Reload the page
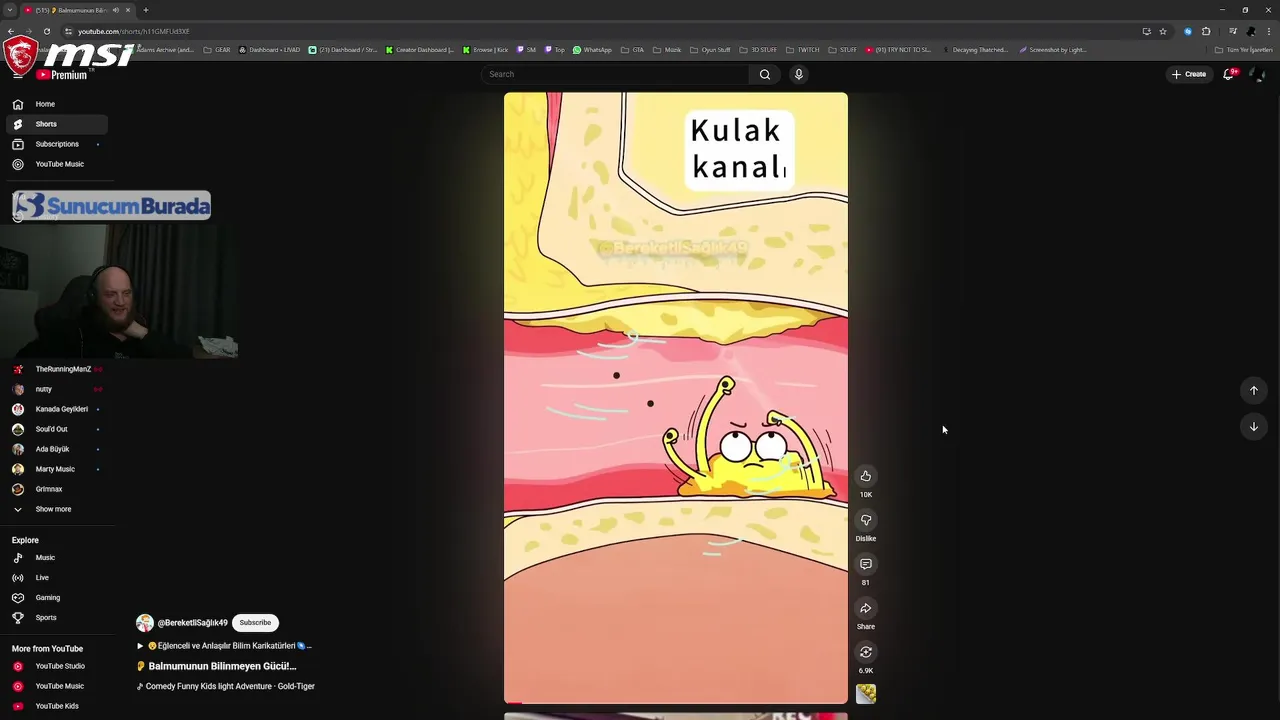1280x720 pixels. (47, 31)
